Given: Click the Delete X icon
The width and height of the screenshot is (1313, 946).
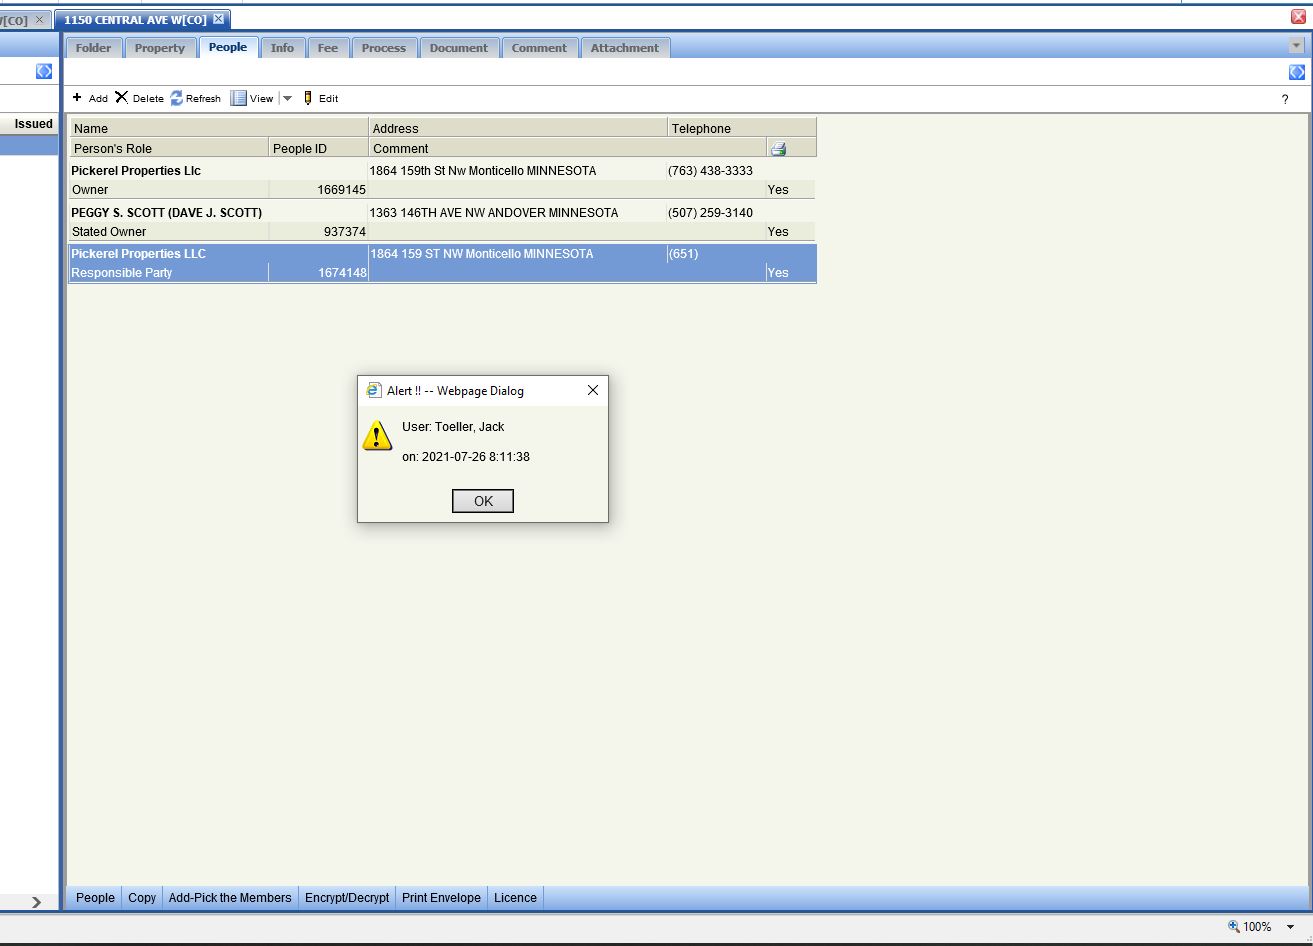Looking at the screenshot, I should tap(122, 98).
